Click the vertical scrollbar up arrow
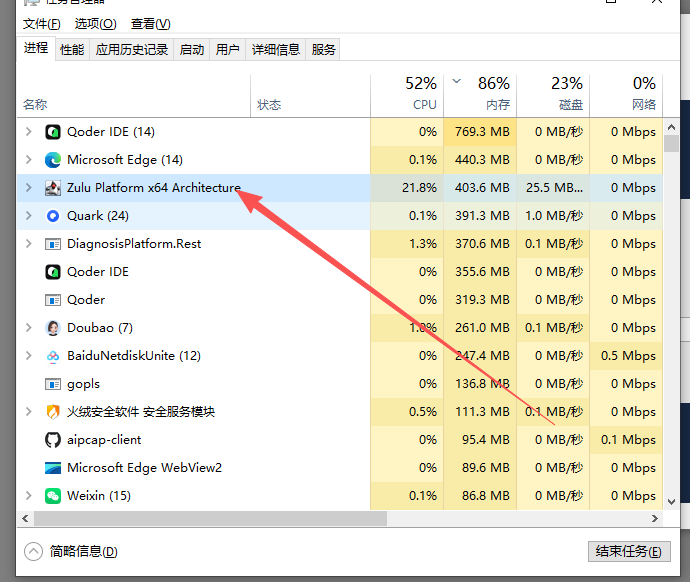 (x=671, y=127)
